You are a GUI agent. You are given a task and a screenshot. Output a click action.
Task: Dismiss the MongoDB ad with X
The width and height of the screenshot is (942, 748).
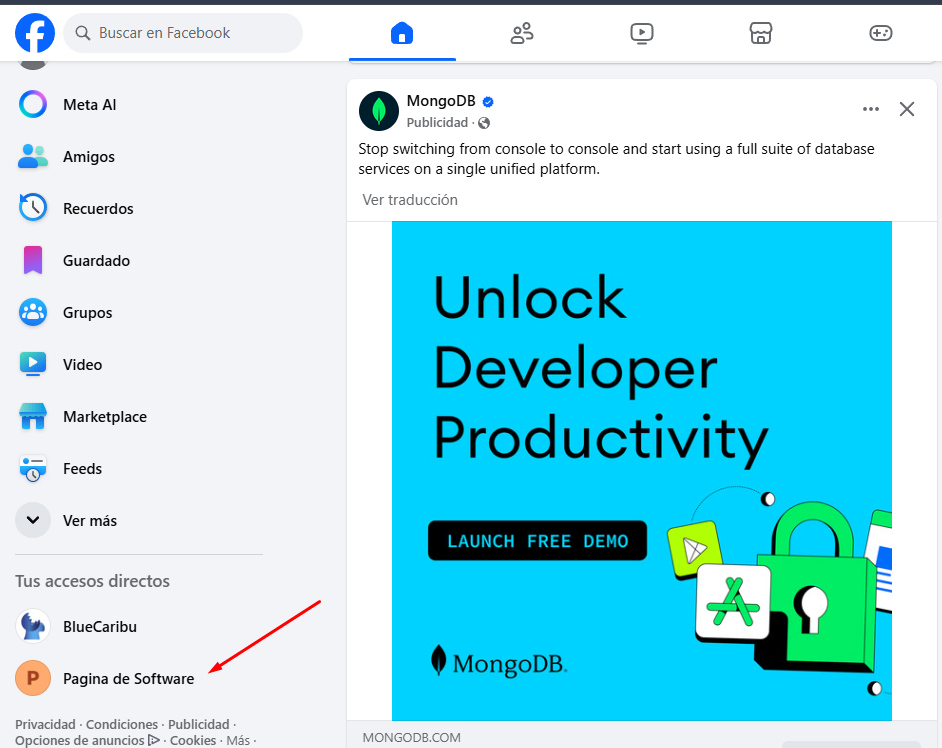click(x=907, y=109)
